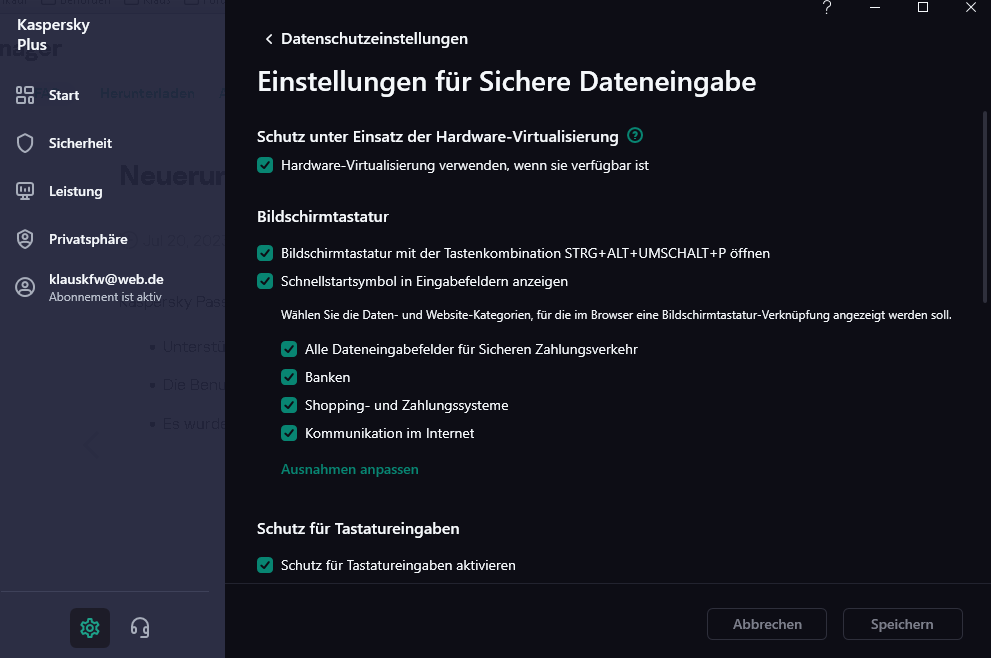The width and height of the screenshot is (991, 658).
Task: Click the green help icon beside Hardware-Virtualisierung
Action: [635, 135]
